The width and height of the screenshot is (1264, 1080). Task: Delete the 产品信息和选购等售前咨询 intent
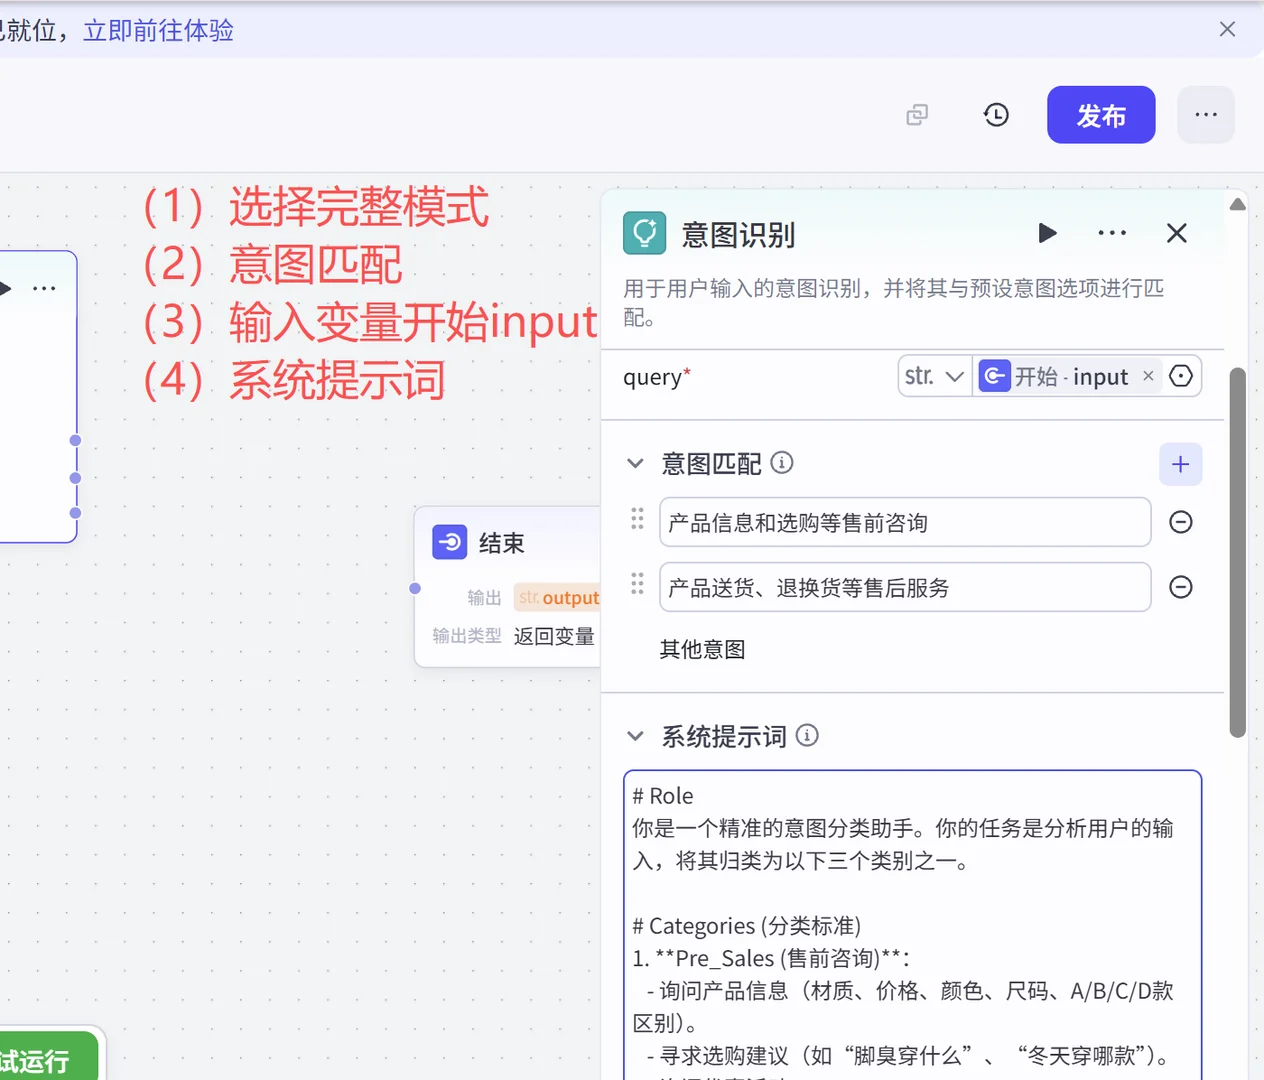pyautogui.click(x=1181, y=522)
